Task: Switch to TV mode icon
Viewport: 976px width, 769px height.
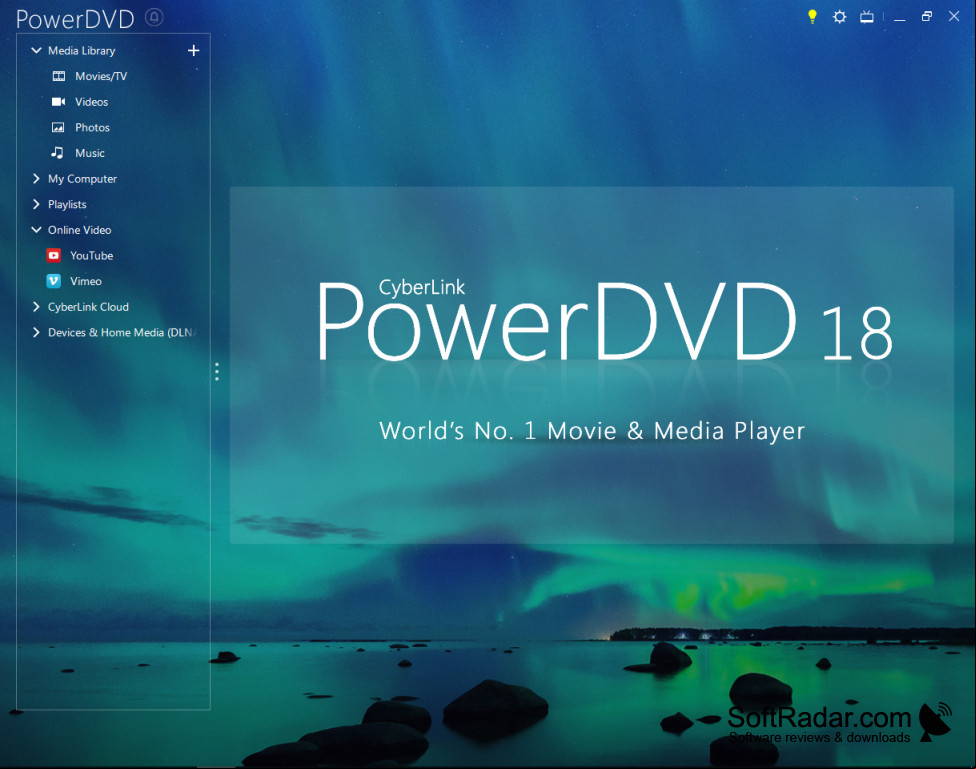Action: [x=866, y=17]
